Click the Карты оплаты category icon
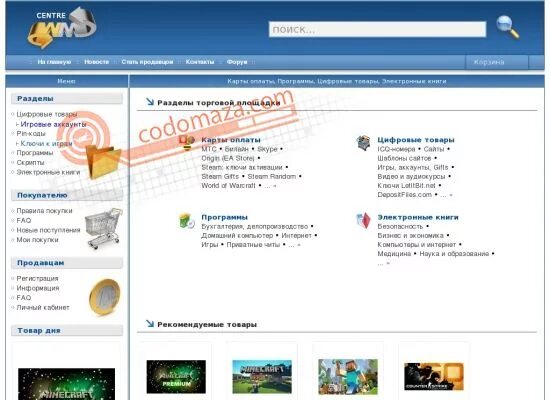This screenshot has height=400, width=550. point(187,142)
